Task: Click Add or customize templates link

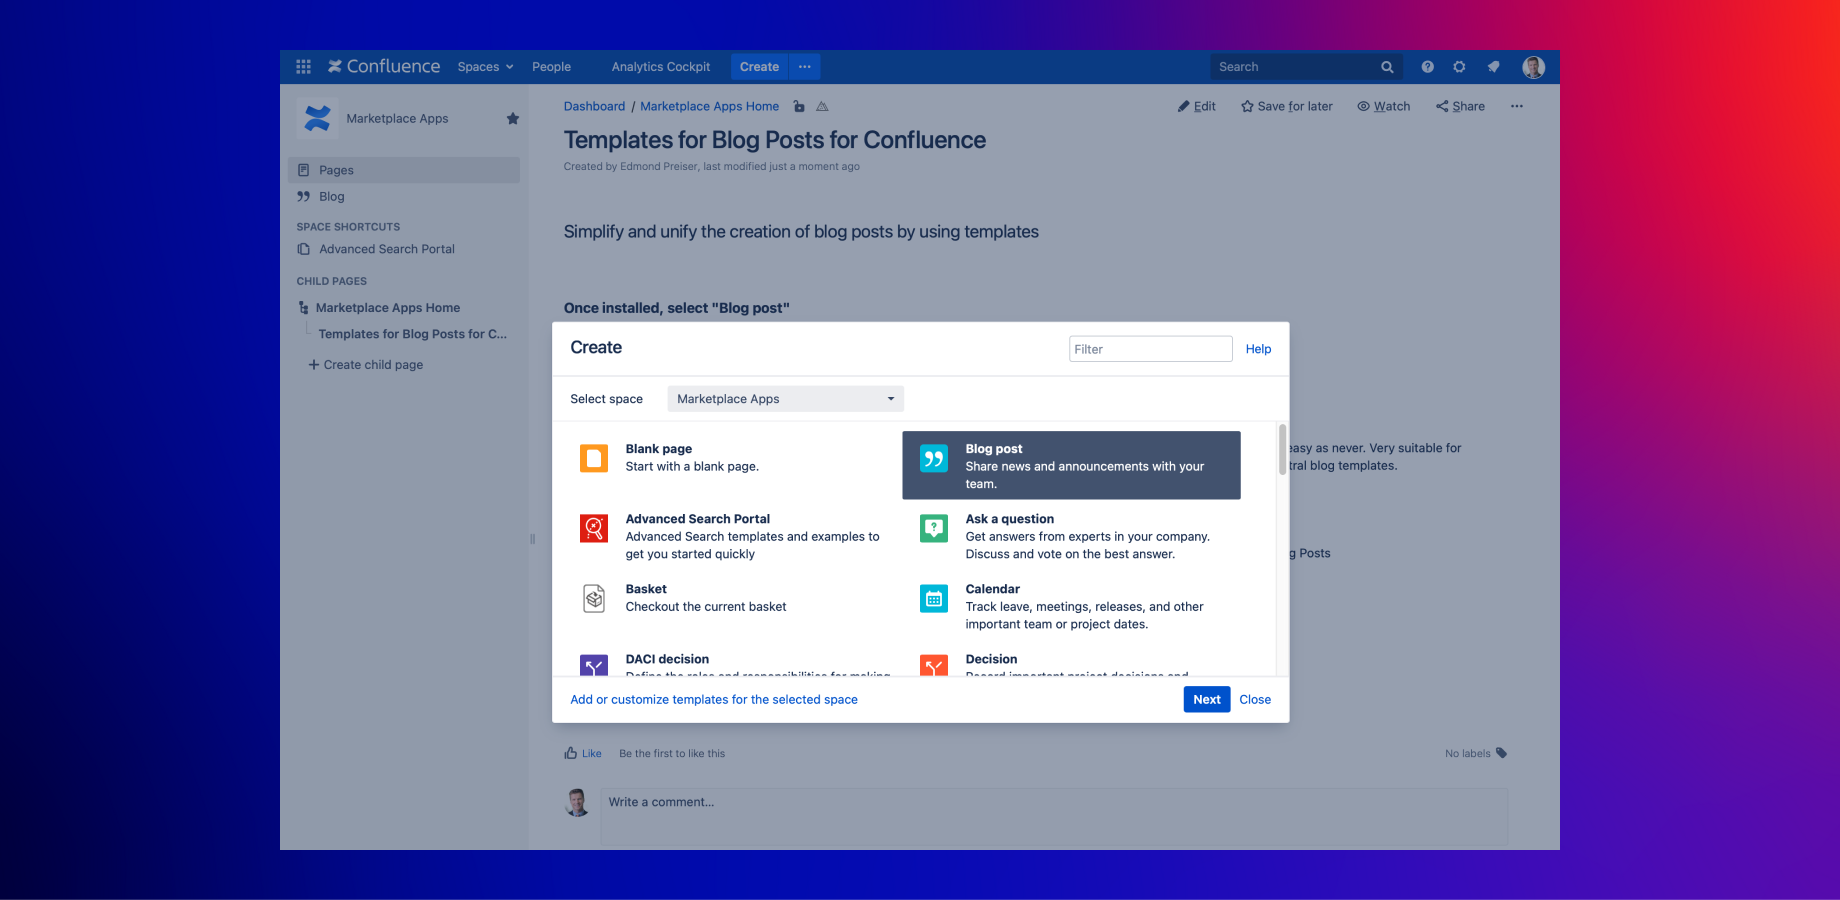Action: point(714,699)
